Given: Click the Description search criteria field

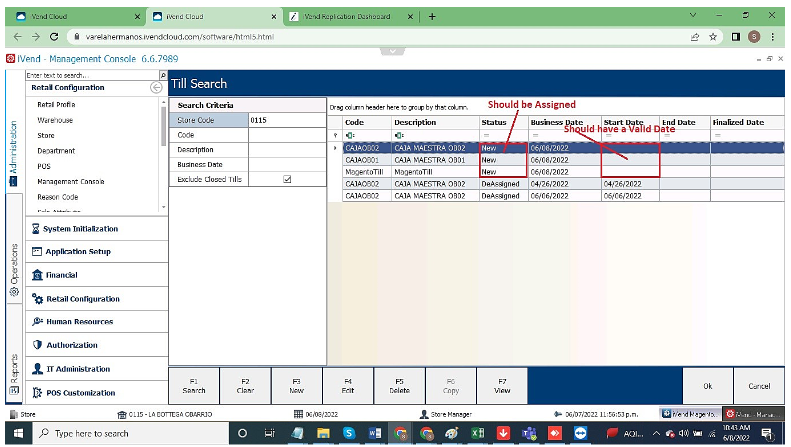Looking at the screenshot, I should point(287,150).
